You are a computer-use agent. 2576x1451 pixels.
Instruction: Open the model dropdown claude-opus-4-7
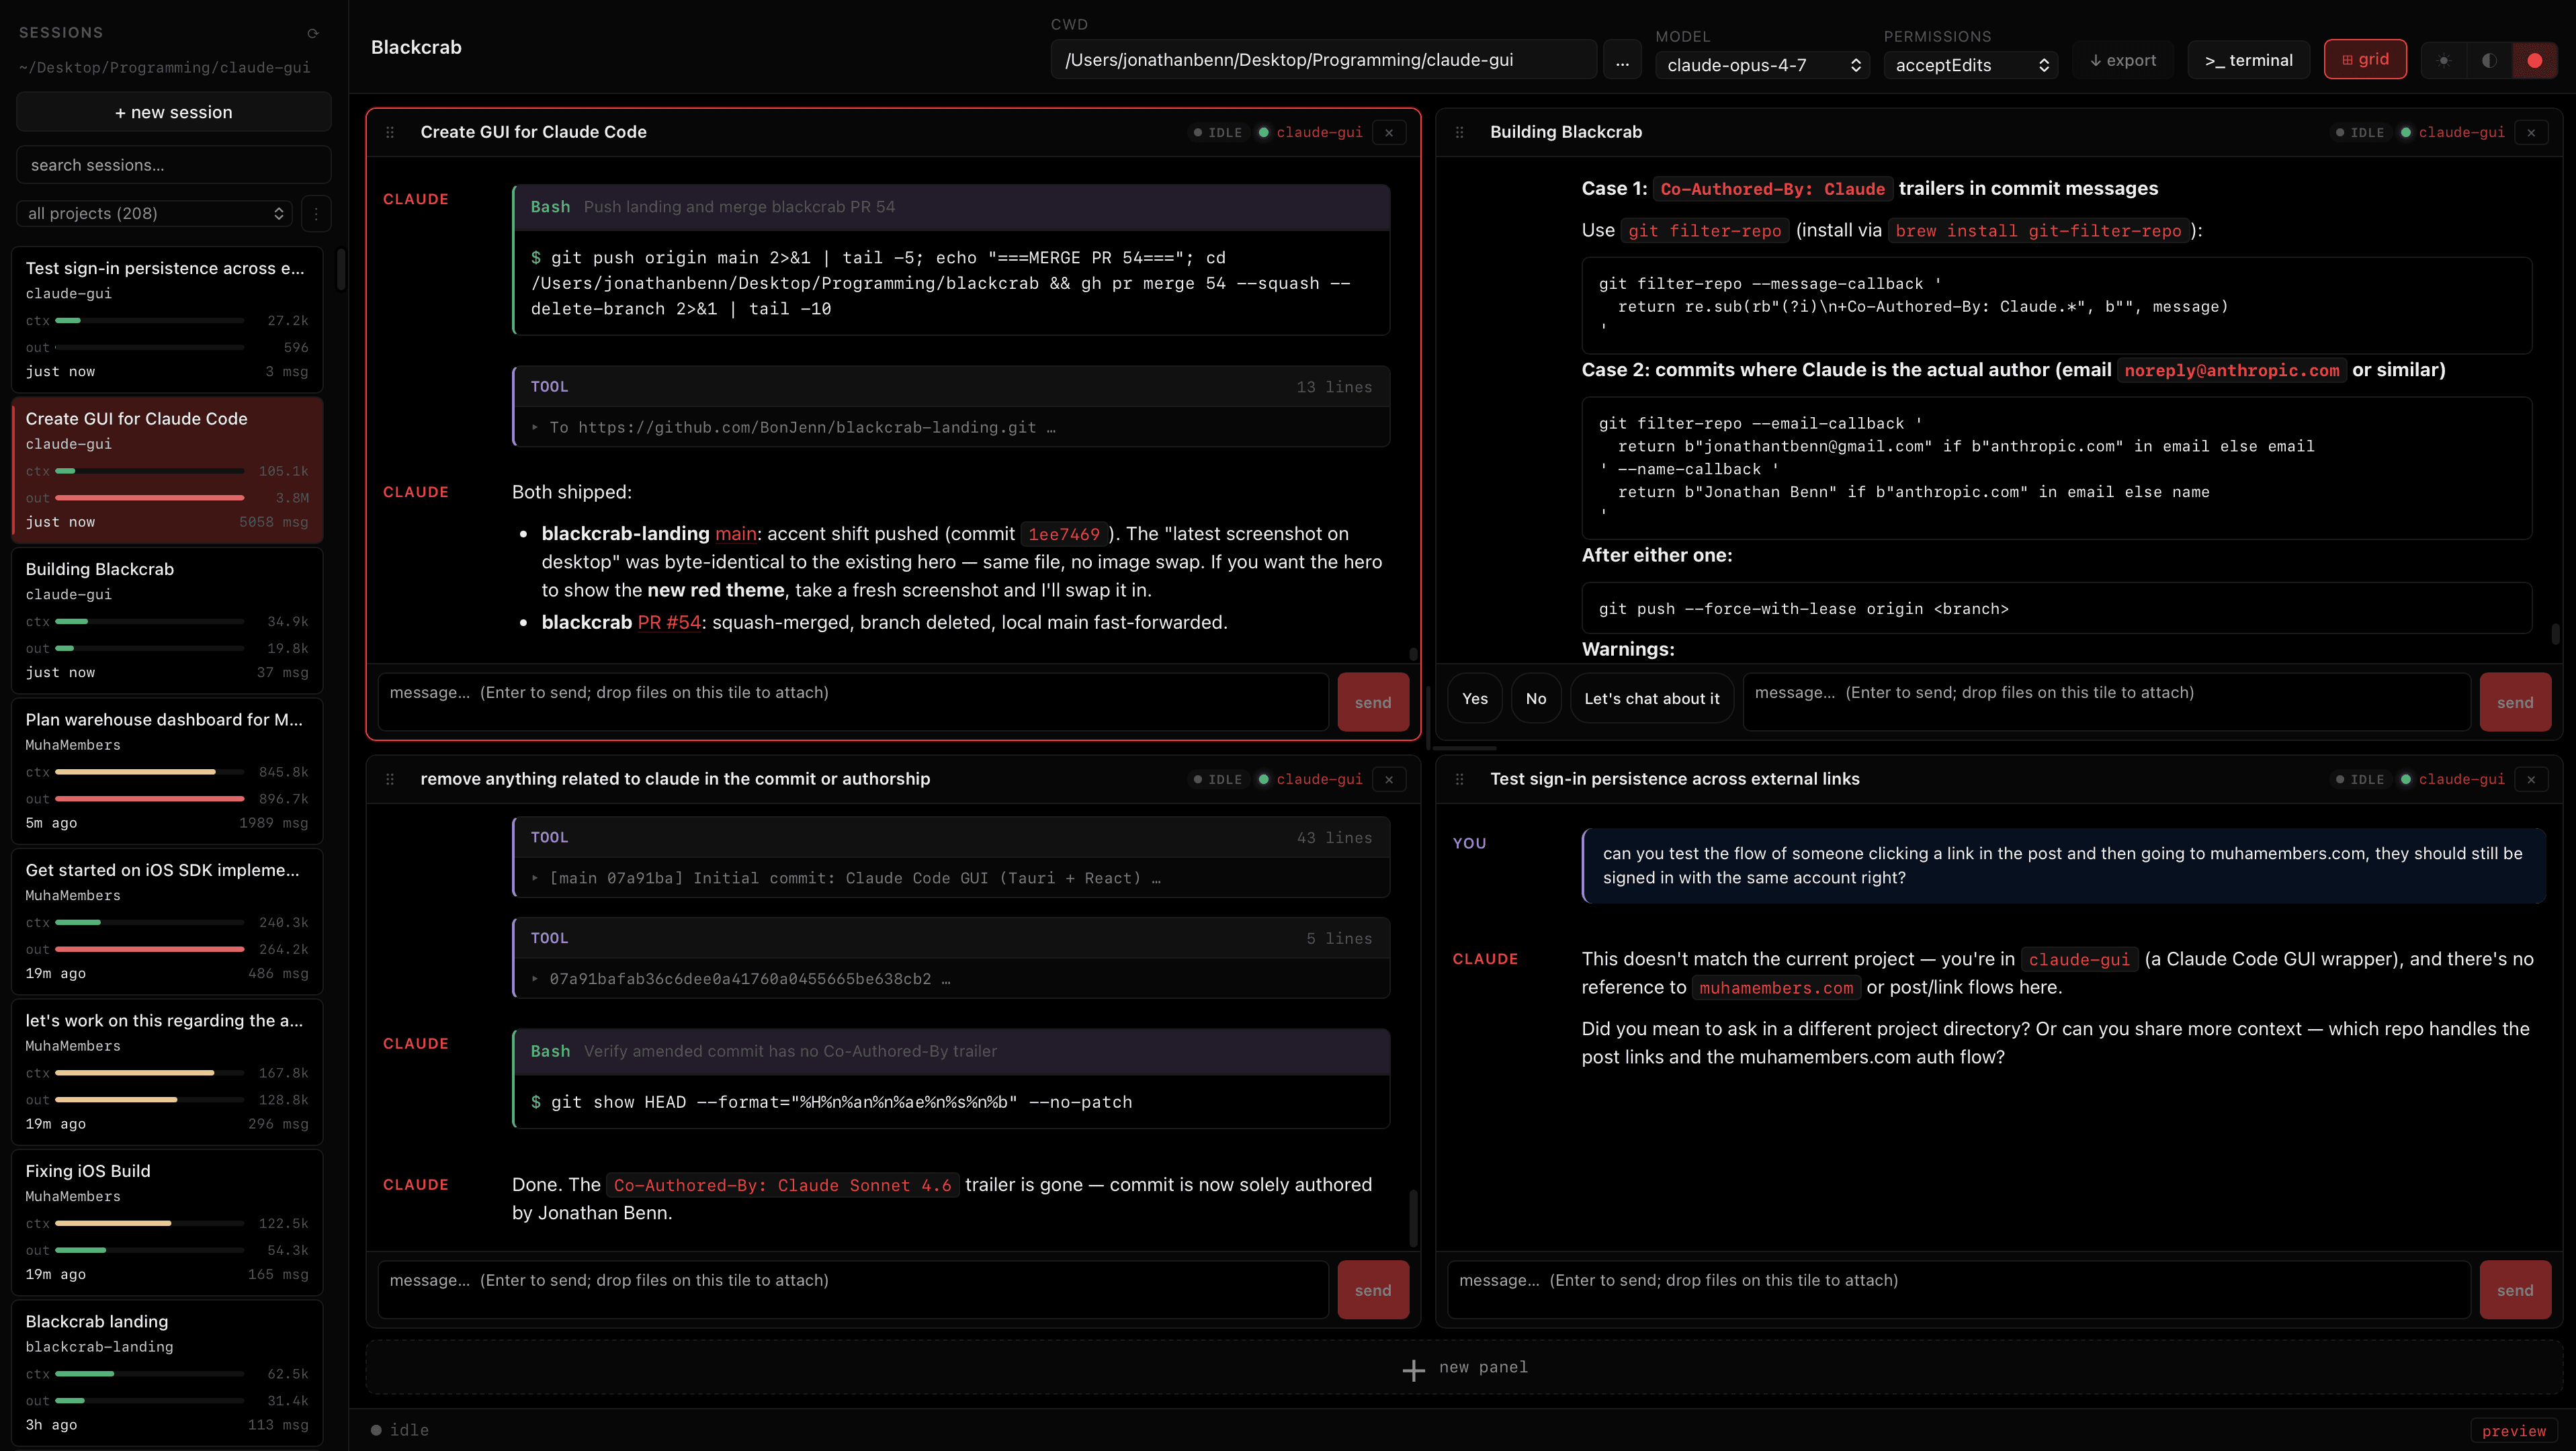point(1762,65)
